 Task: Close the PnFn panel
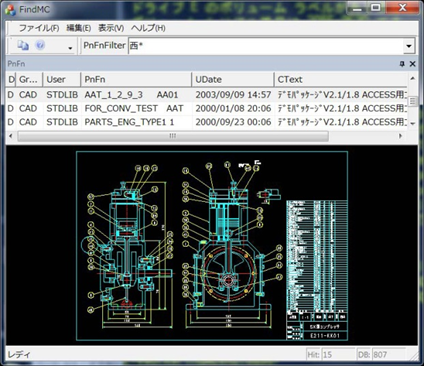[413, 64]
